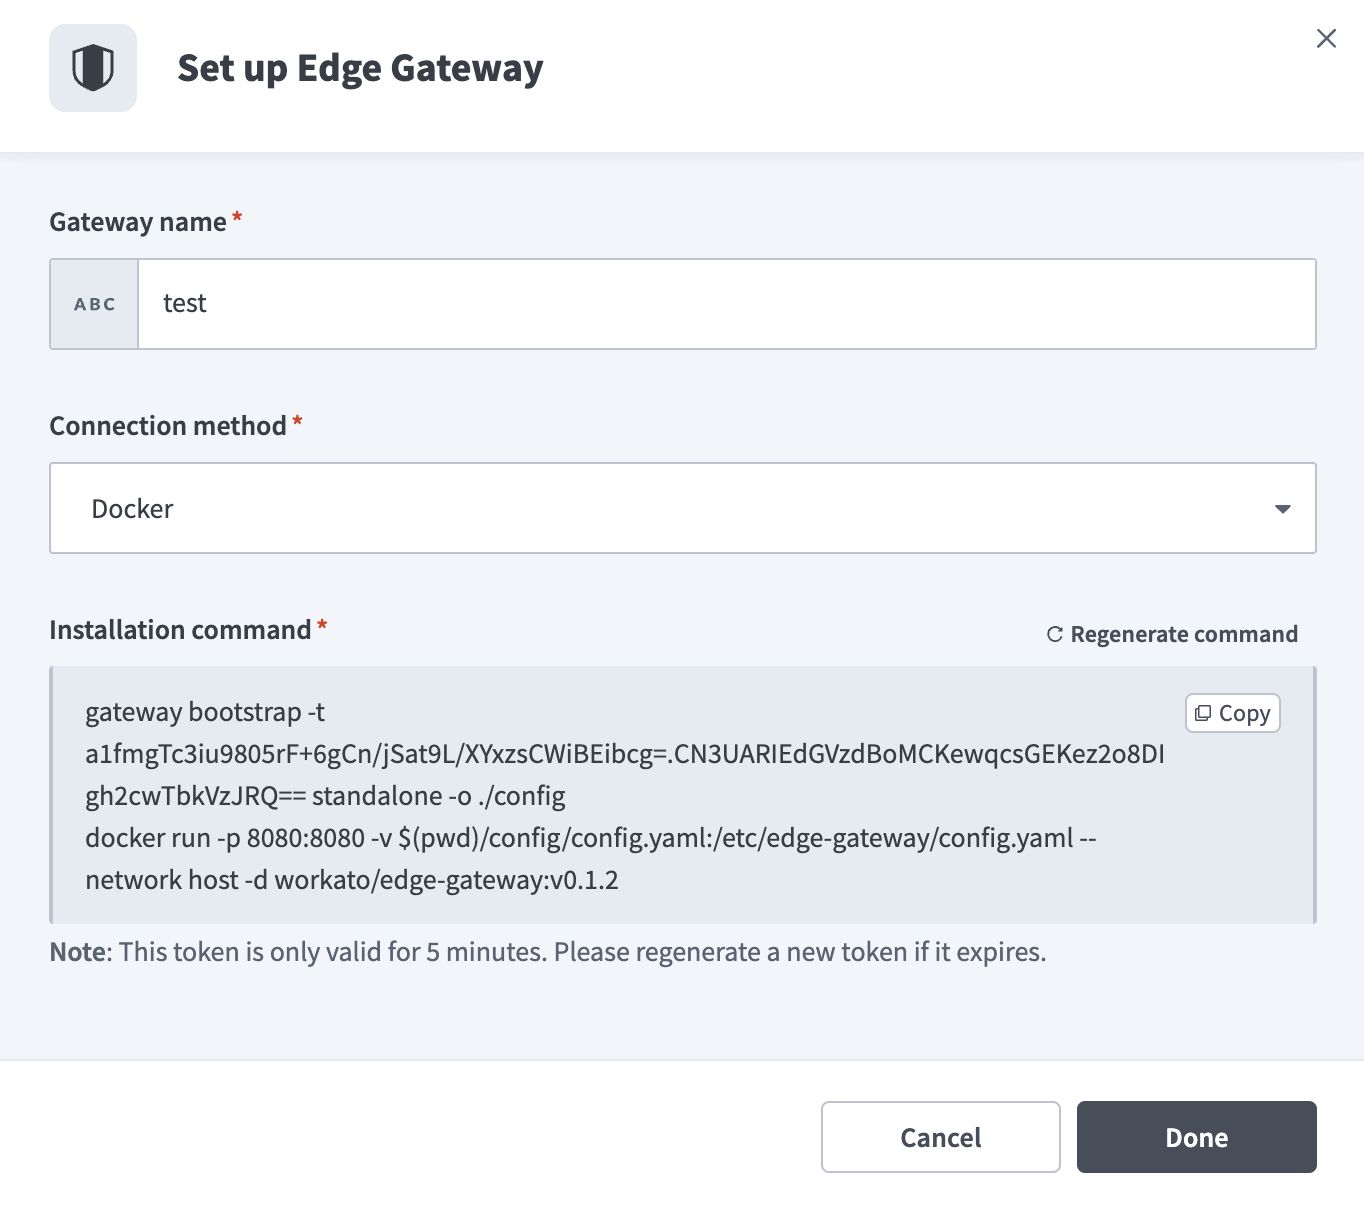The height and width of the screenshot is (1206, 1364).
Task: Click the X close icon at top right
Action: [1326, 38]
